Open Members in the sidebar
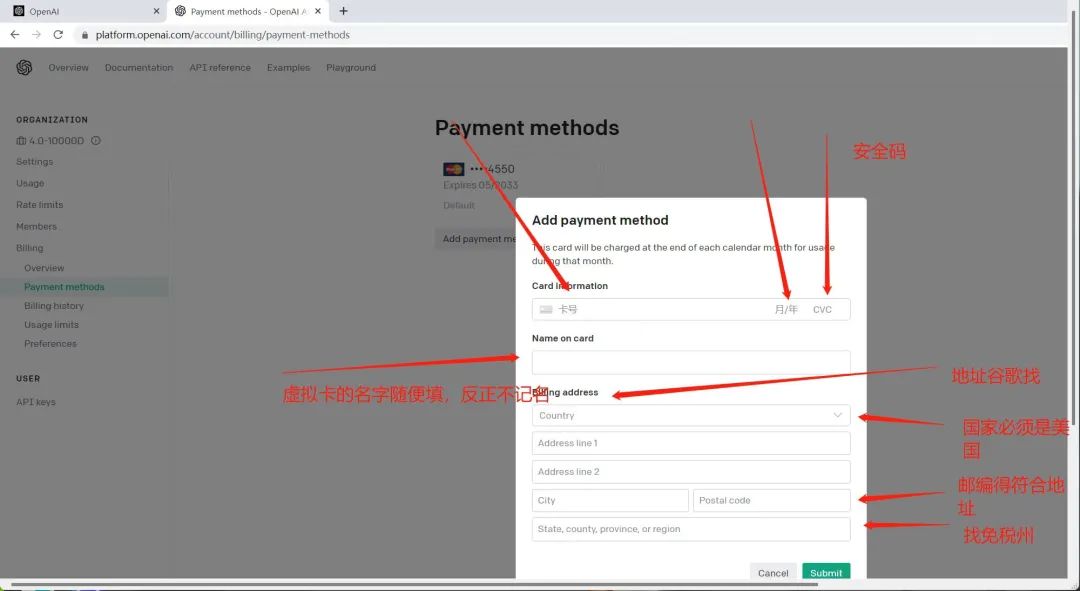 (37, 226)
